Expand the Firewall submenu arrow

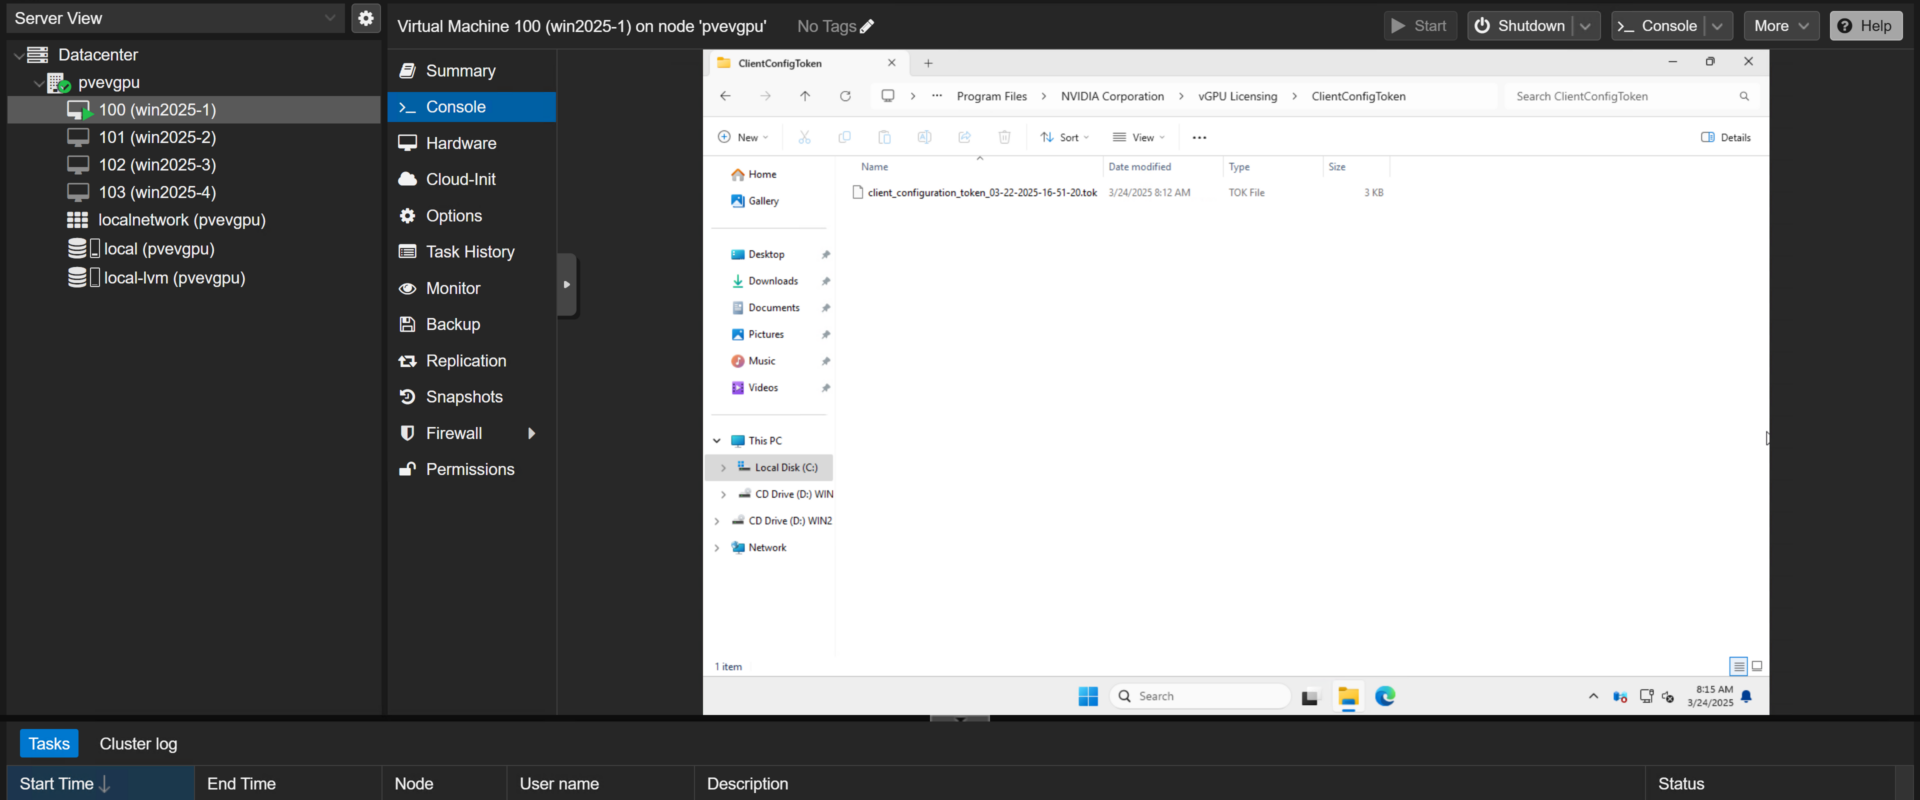[x=532, y=433]
